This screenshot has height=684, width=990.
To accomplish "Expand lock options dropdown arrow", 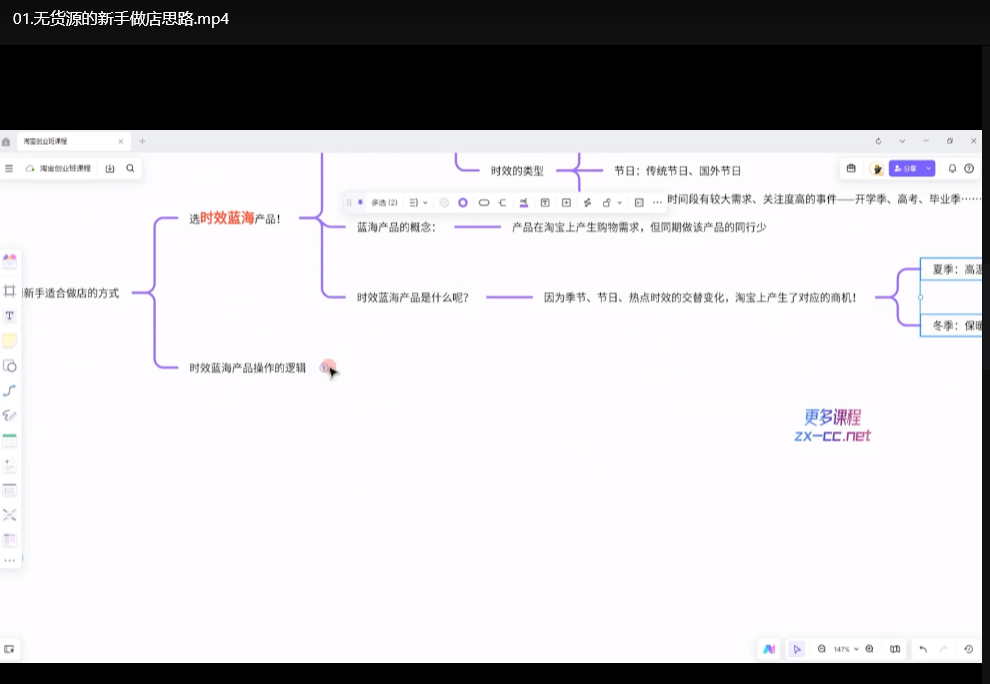I will [x=619, y=203].
